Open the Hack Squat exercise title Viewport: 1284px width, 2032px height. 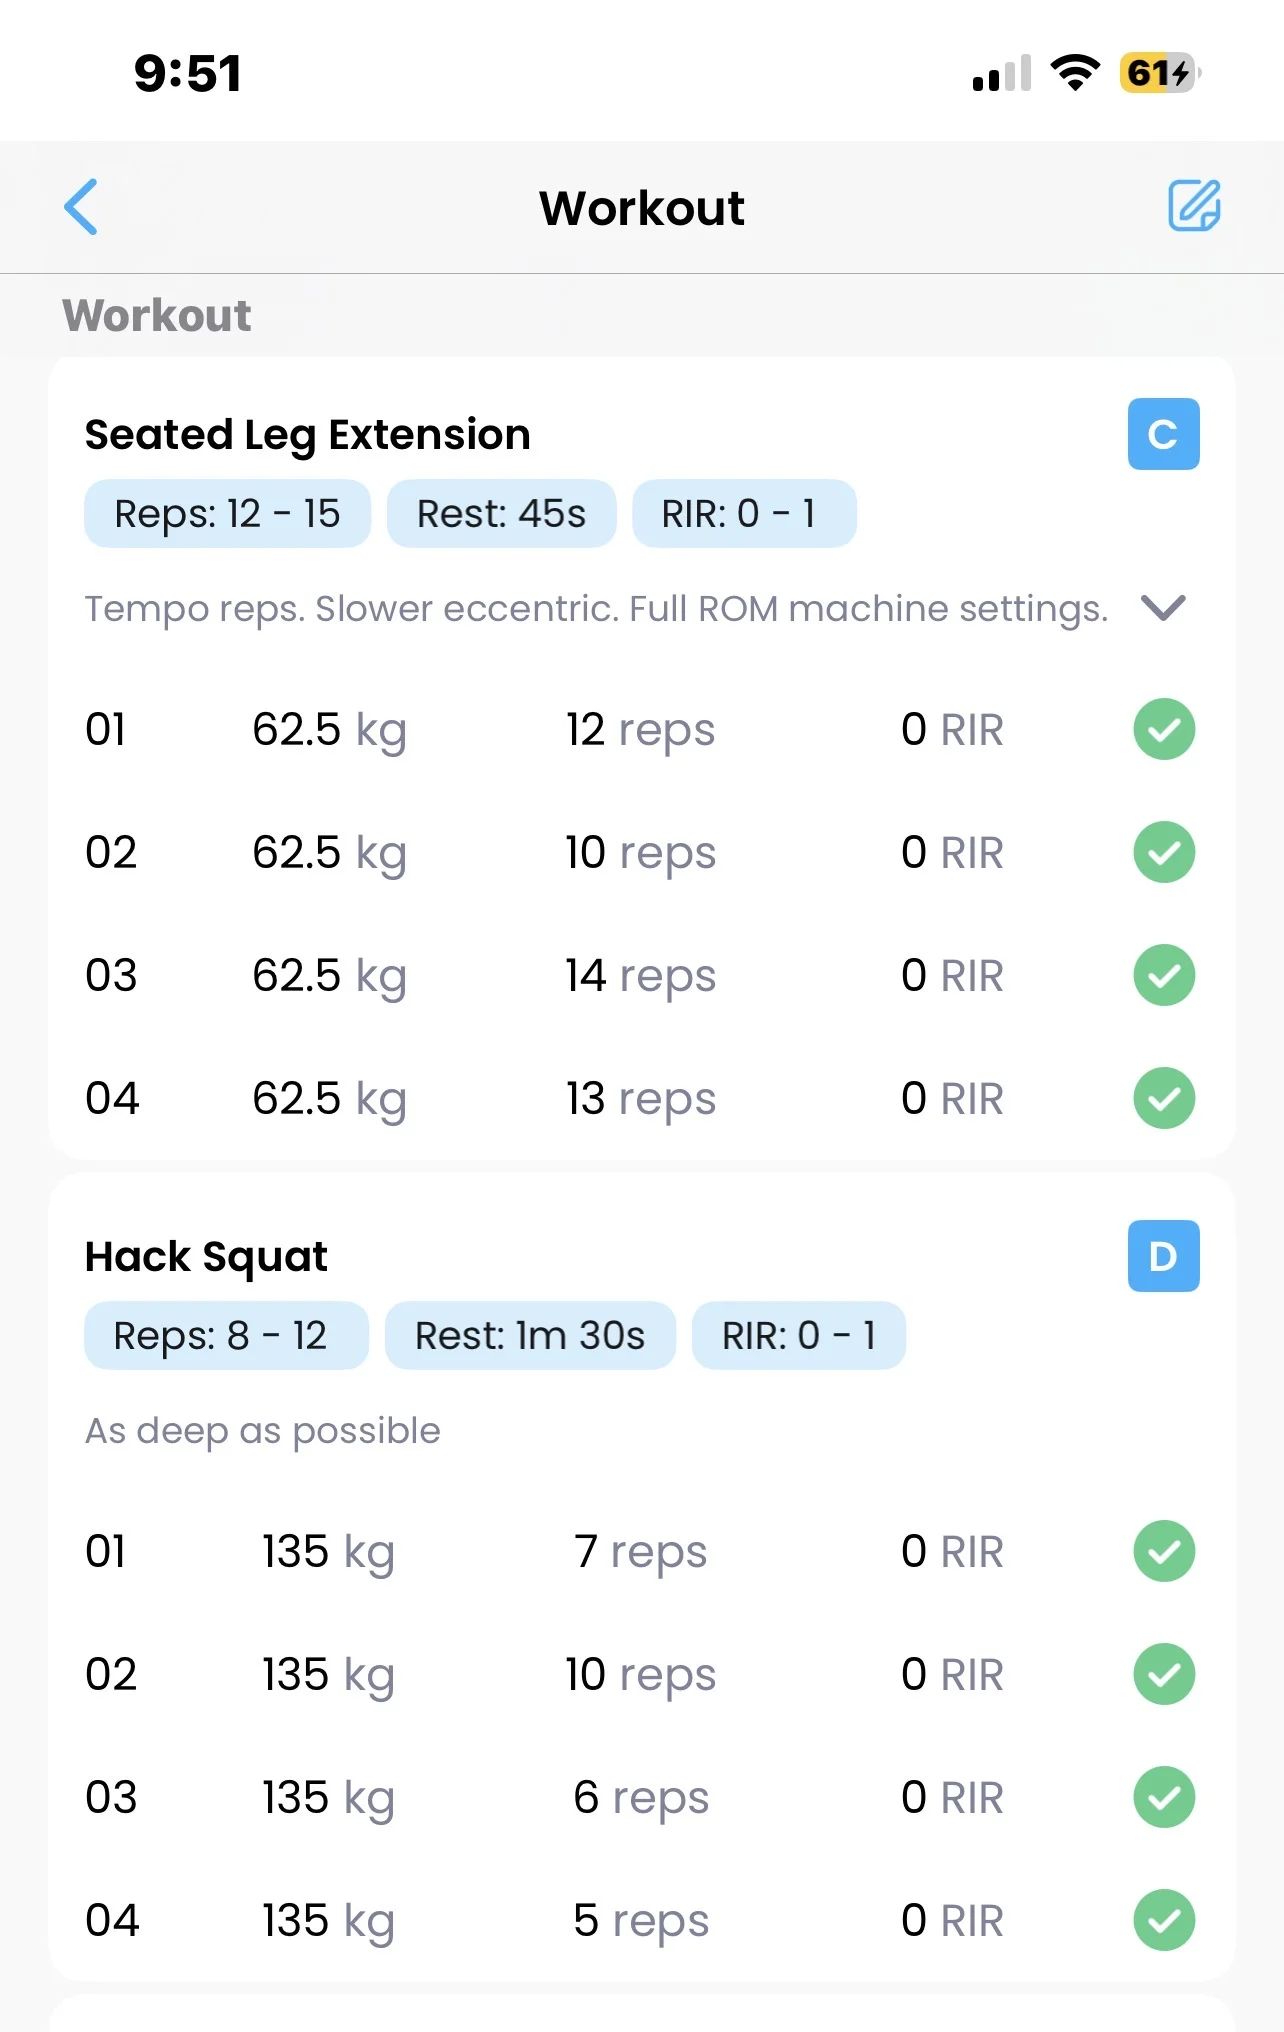click(206, 1257)
